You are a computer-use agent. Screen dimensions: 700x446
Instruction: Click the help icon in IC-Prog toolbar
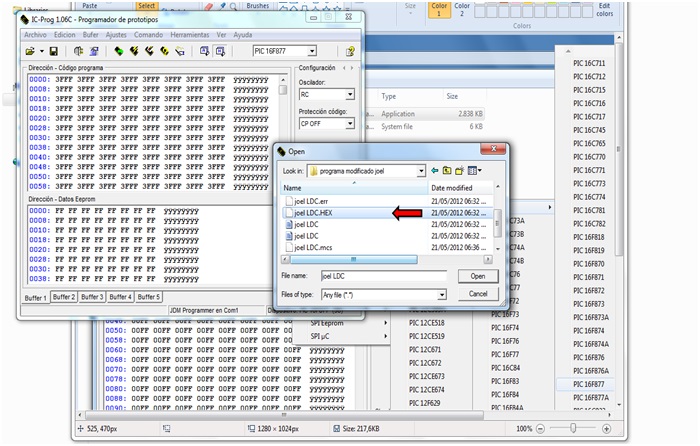pyautogui.click(x=350, y=51)
